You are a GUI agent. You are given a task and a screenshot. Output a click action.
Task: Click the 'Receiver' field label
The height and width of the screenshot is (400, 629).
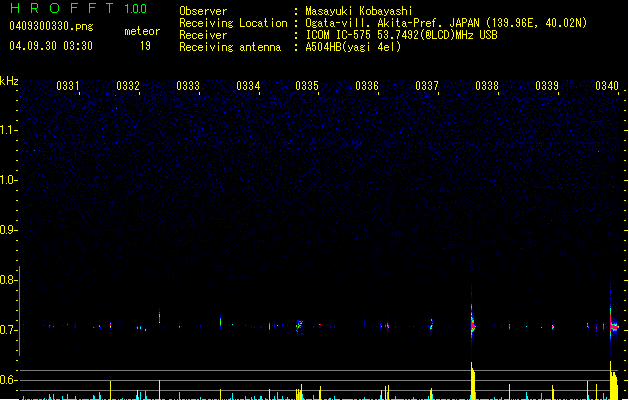point(203,35)
